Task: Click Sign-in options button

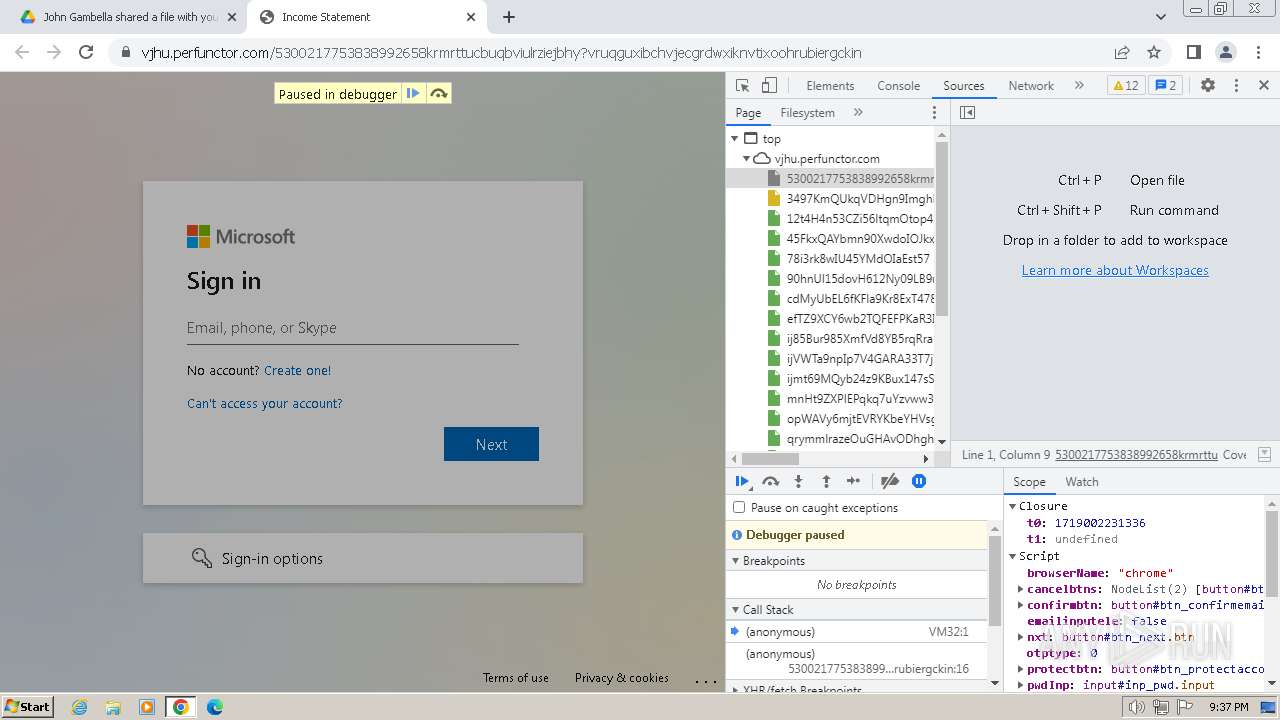Action: [363, 558]
